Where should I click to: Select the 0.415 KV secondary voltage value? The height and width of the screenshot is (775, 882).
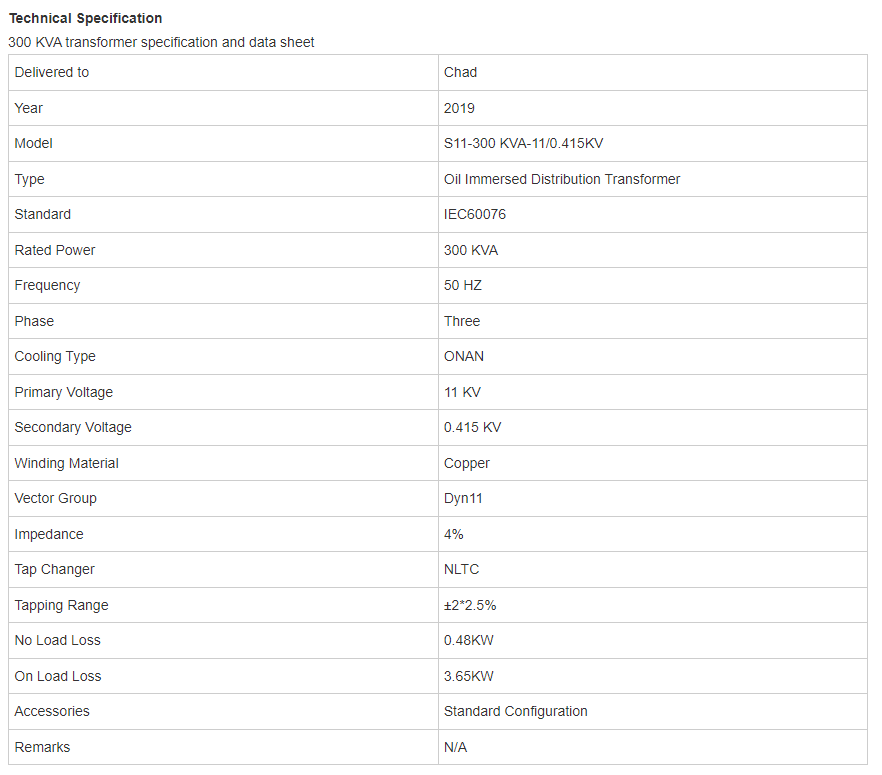[472, 427]
